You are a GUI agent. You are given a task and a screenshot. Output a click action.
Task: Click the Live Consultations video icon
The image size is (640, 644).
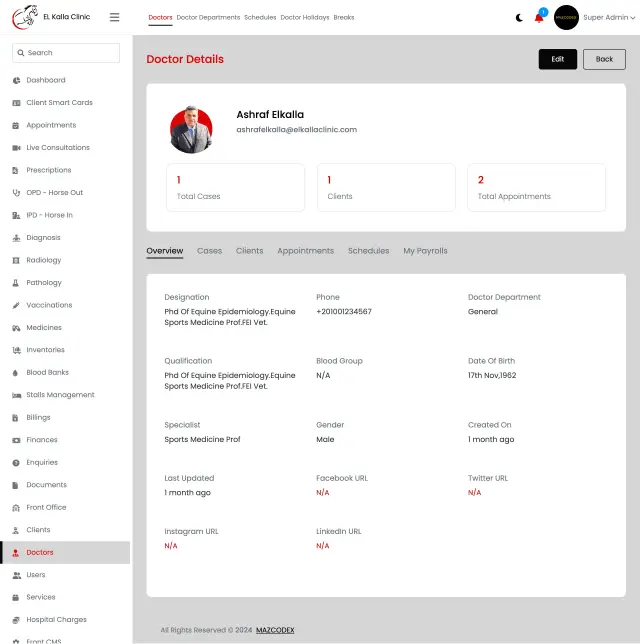pos(16,148)
